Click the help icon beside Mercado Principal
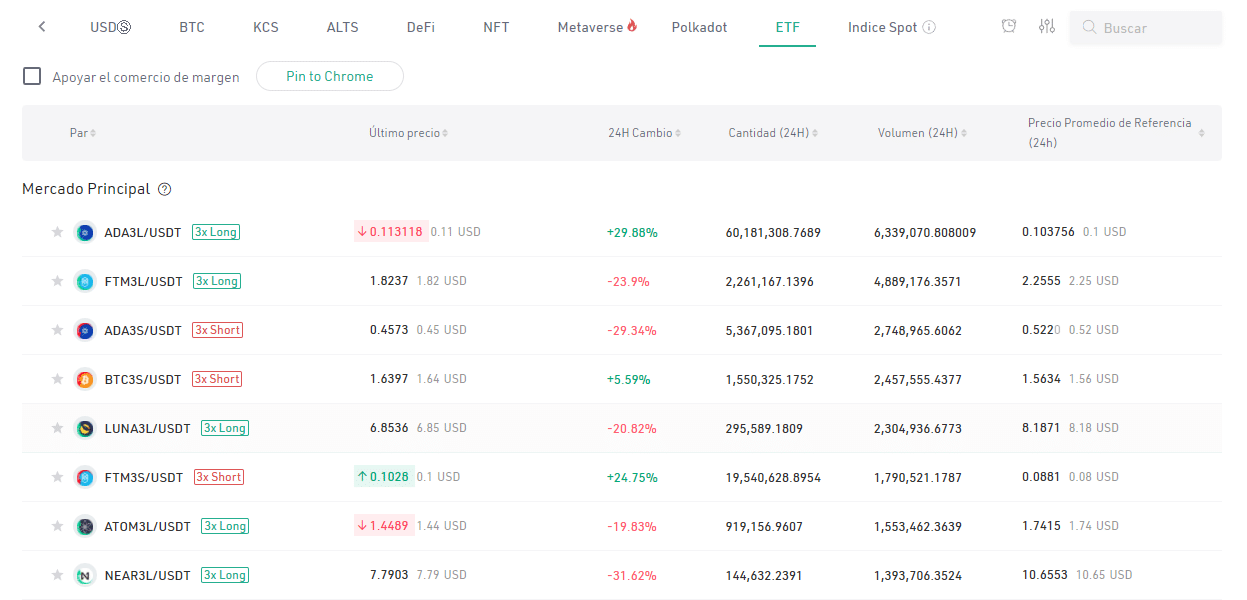The width and height of the screenshot is (1247, 600). pyautogui.click(x=165, y=189)
